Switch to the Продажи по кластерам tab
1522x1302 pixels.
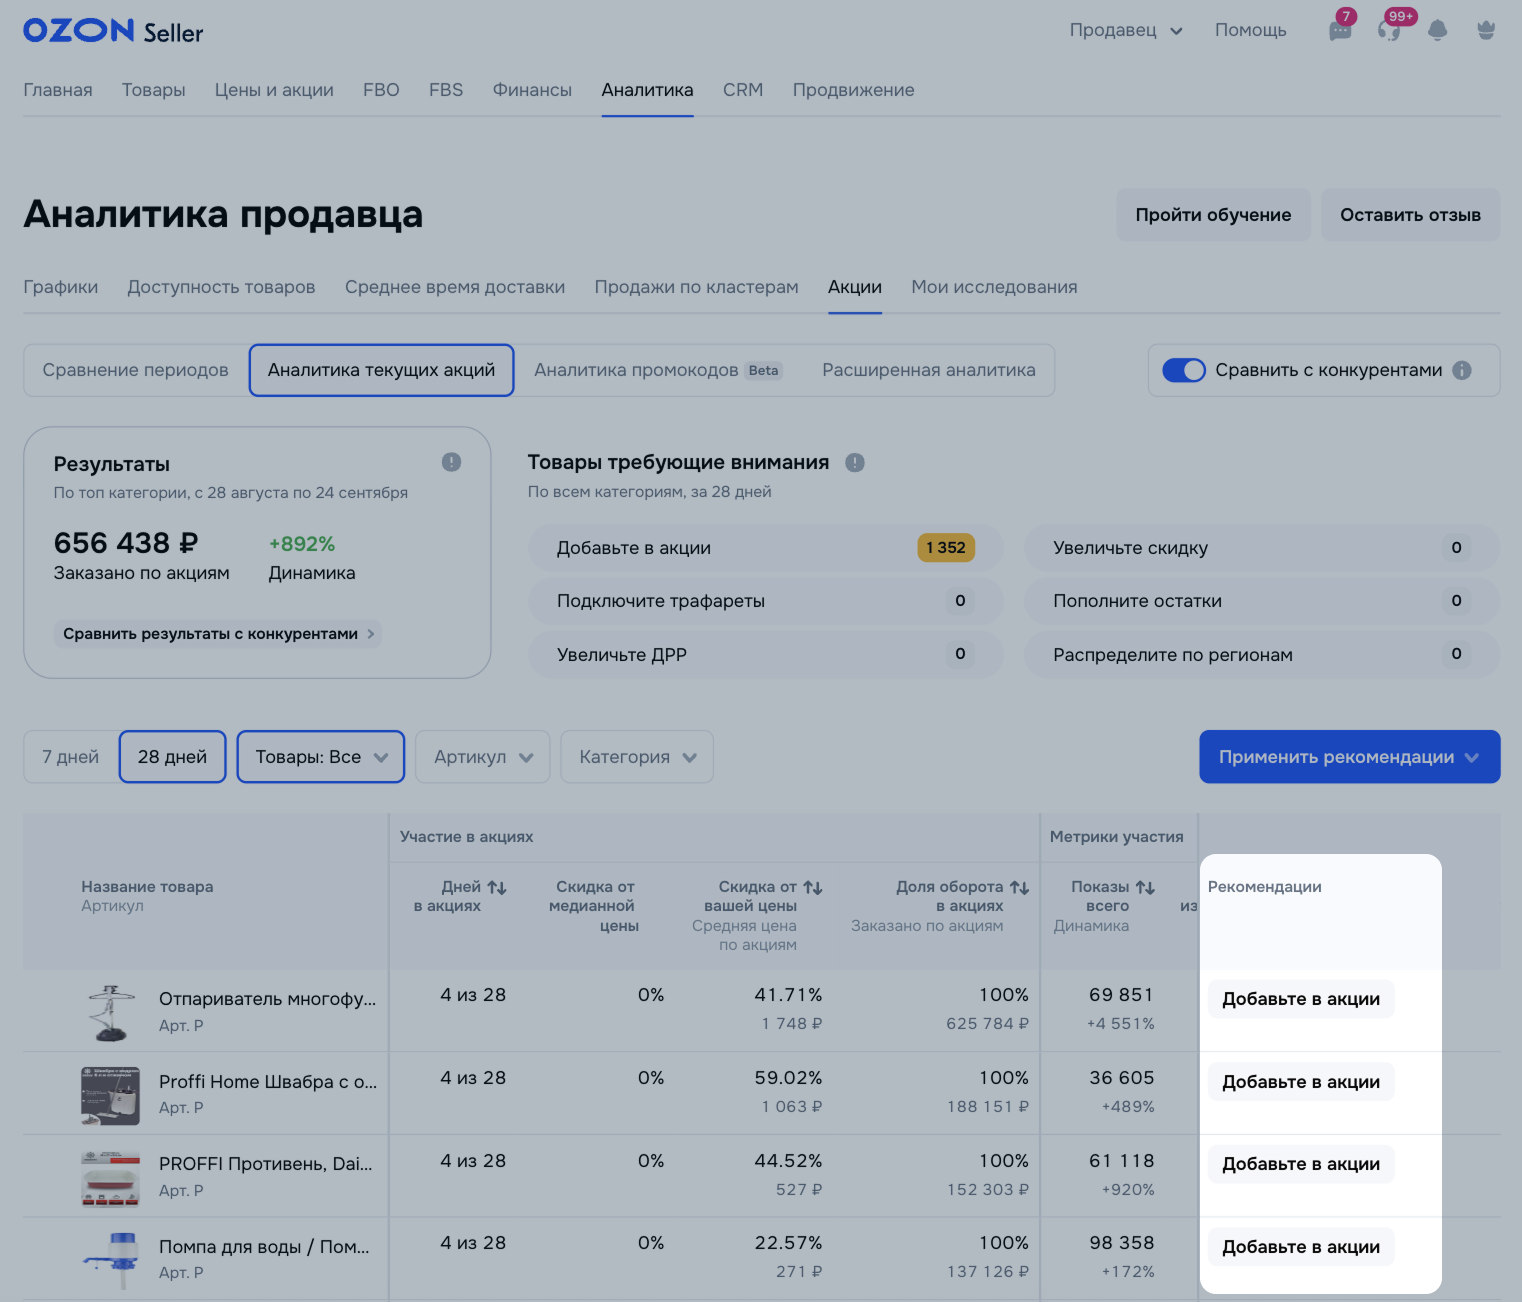coord(696,287)
